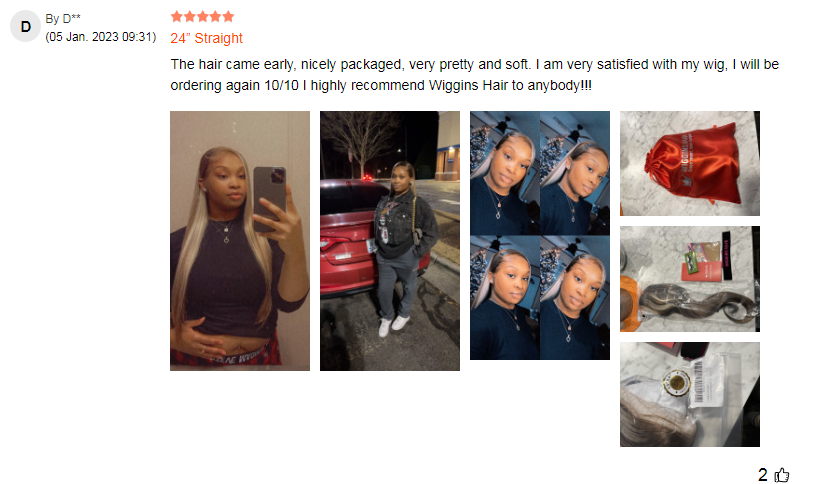Image resolution: width=828 pixels, height=484 pixels.
Task: Open the wig with barcode tag photo
Action: 690,394
